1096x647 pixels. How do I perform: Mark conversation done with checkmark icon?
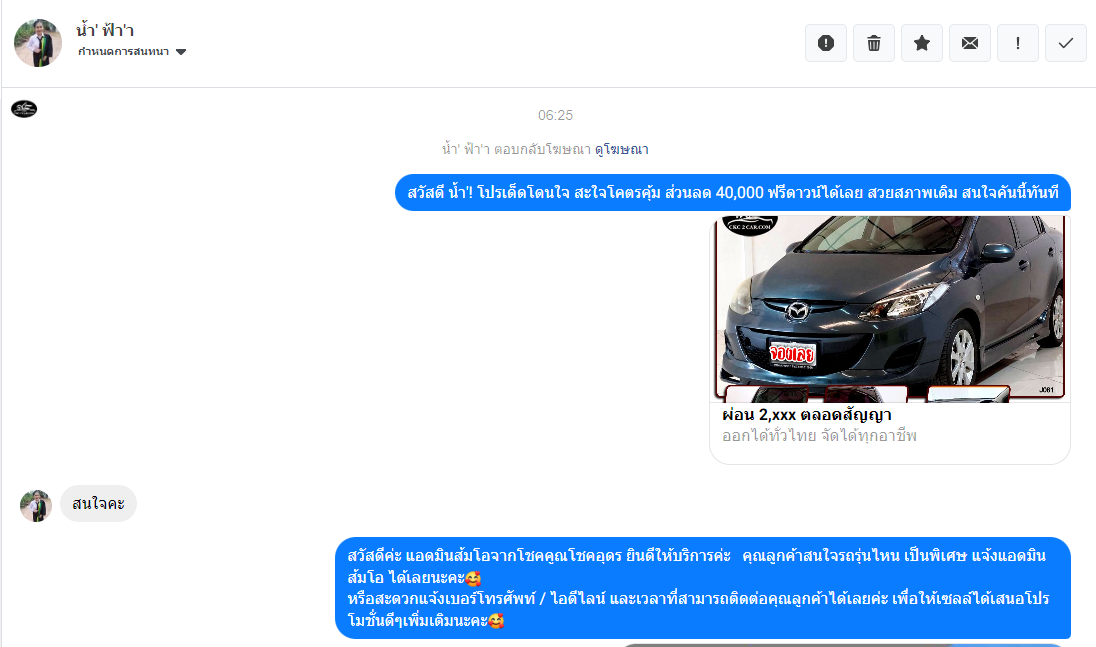click(x=1066, y=43)
